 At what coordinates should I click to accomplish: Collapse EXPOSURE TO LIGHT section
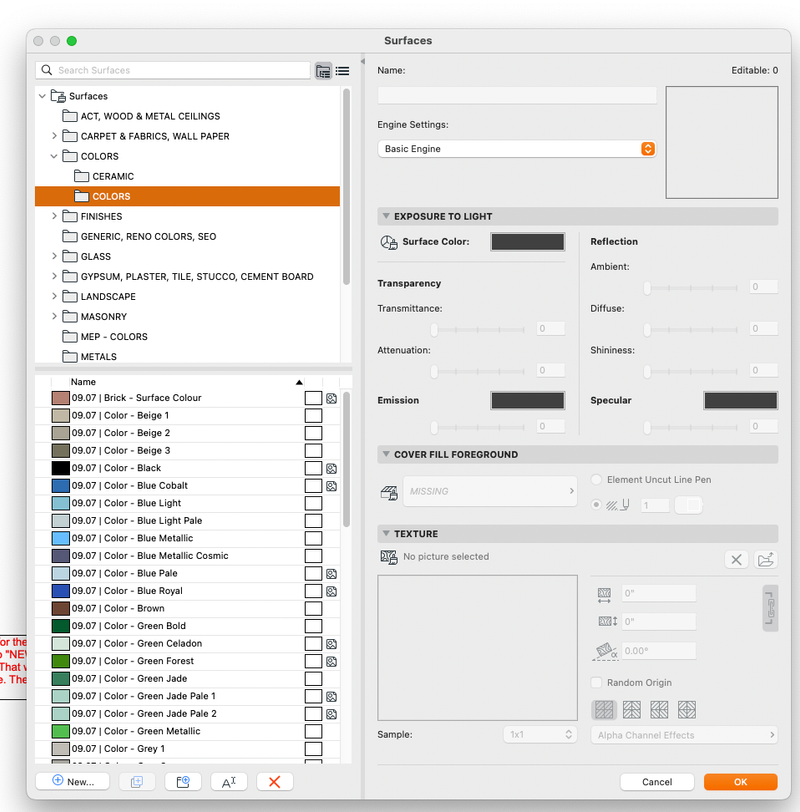[x=386, y=216]
